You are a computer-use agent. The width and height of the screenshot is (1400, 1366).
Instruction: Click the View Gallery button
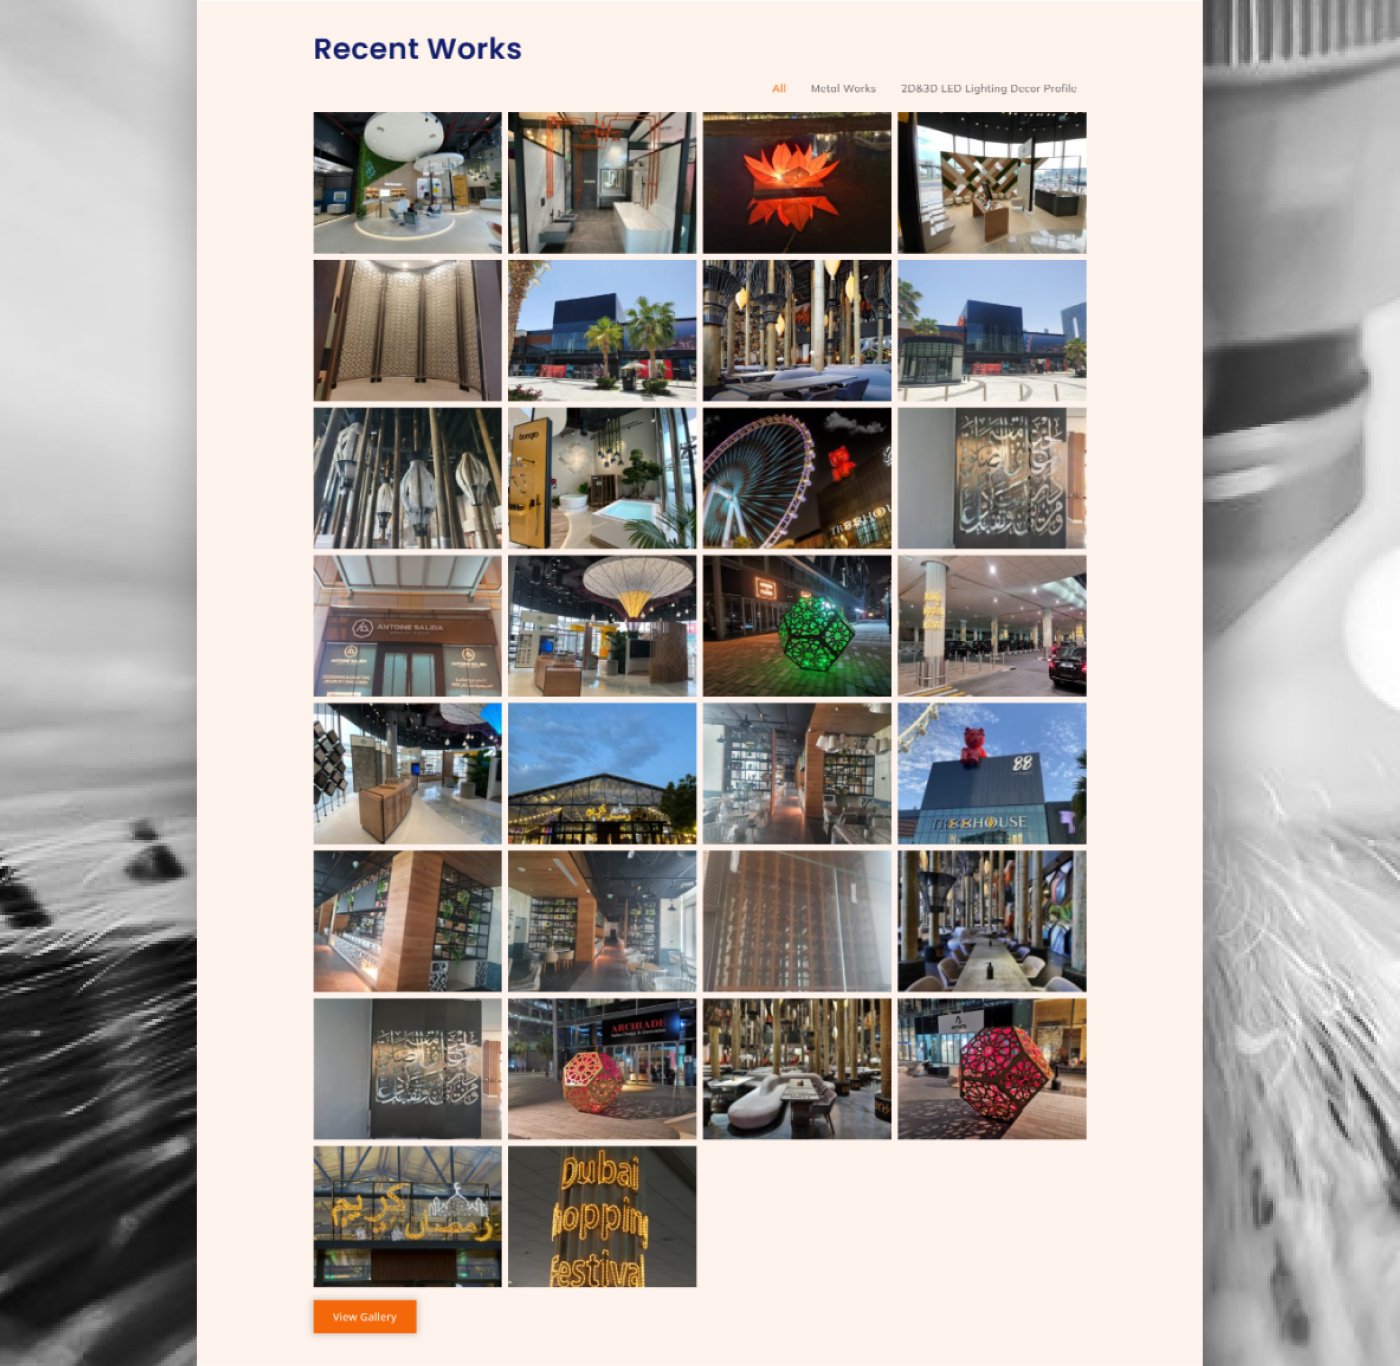point(364,1317)
